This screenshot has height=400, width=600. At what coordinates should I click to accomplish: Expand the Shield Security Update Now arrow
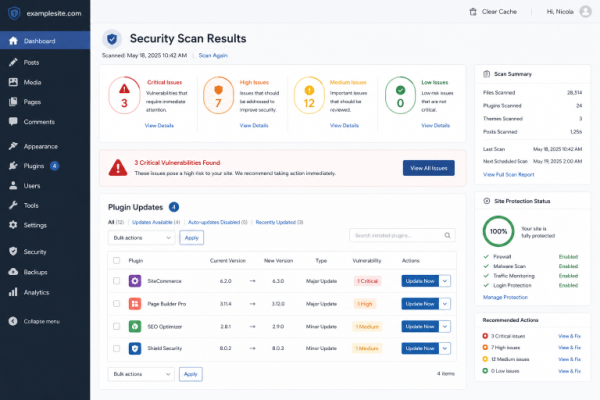(445, 348)
